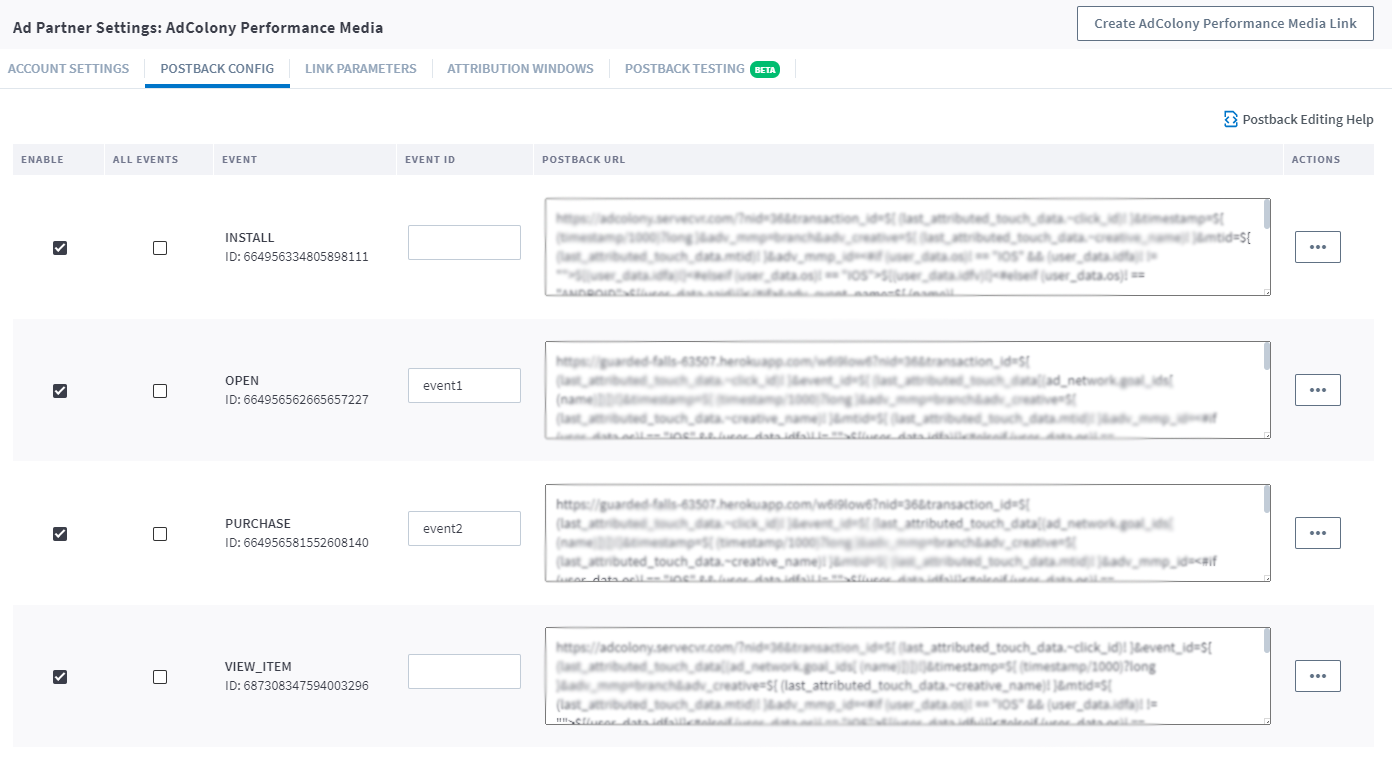Click the ID 687308347594003296 text
1392x762 pixels.
click(x=297, y=686)
